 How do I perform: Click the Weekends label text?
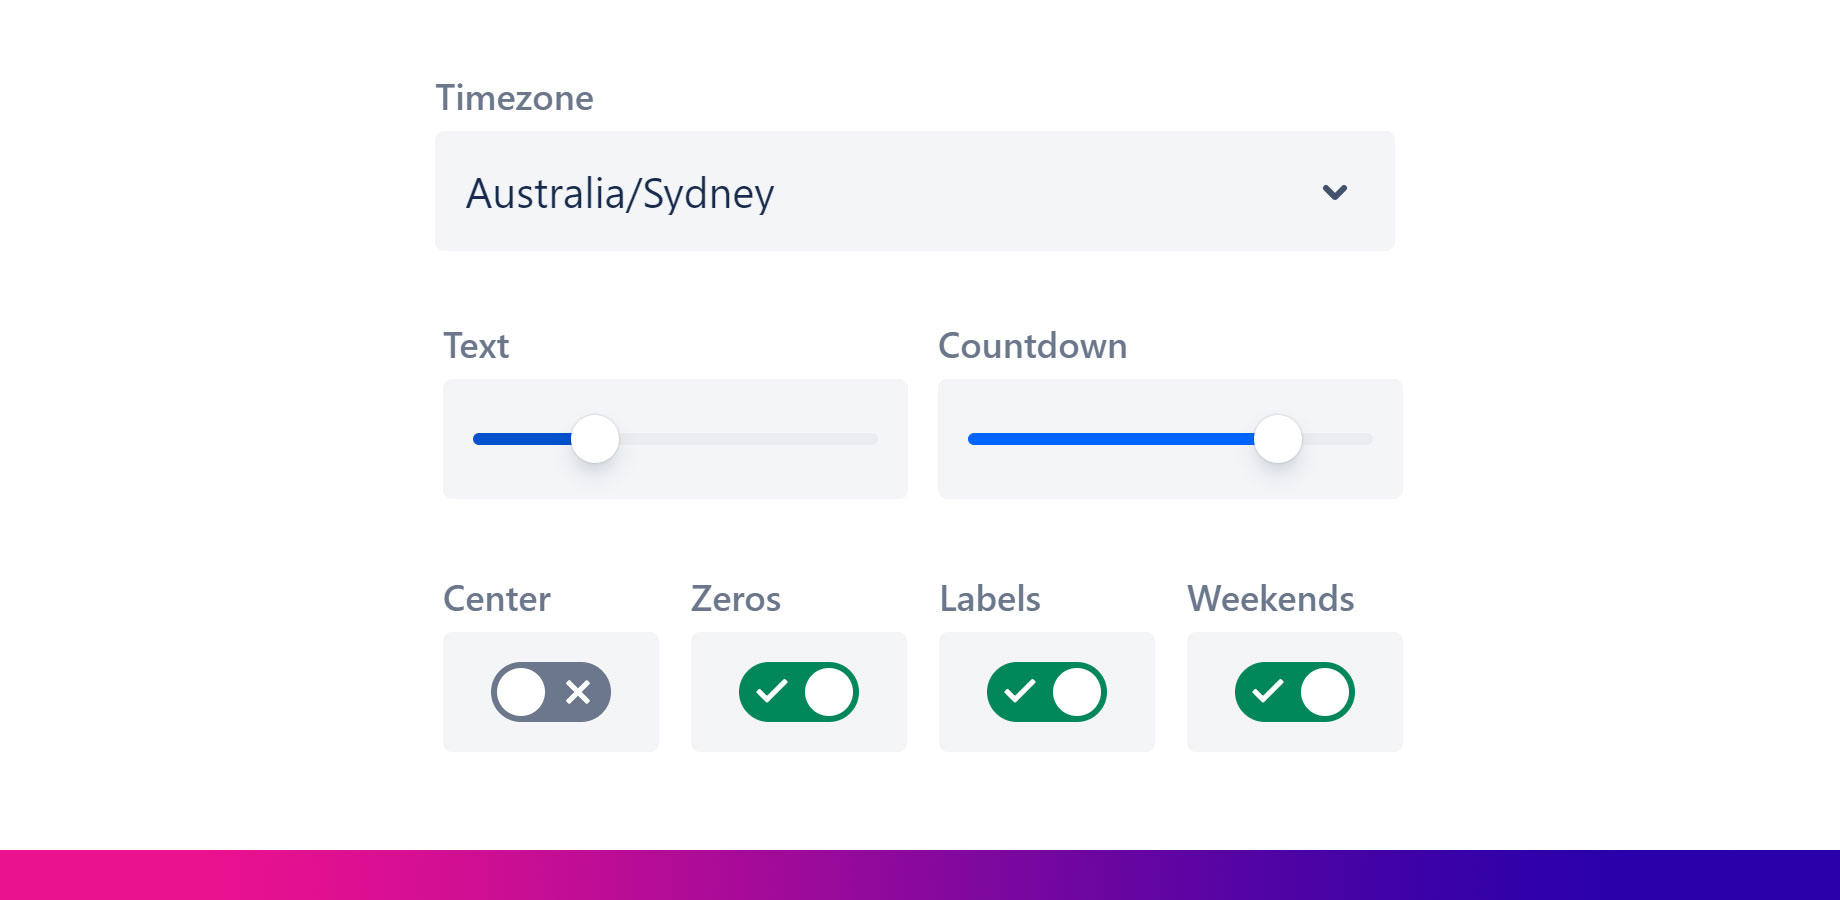[1270, 599]
